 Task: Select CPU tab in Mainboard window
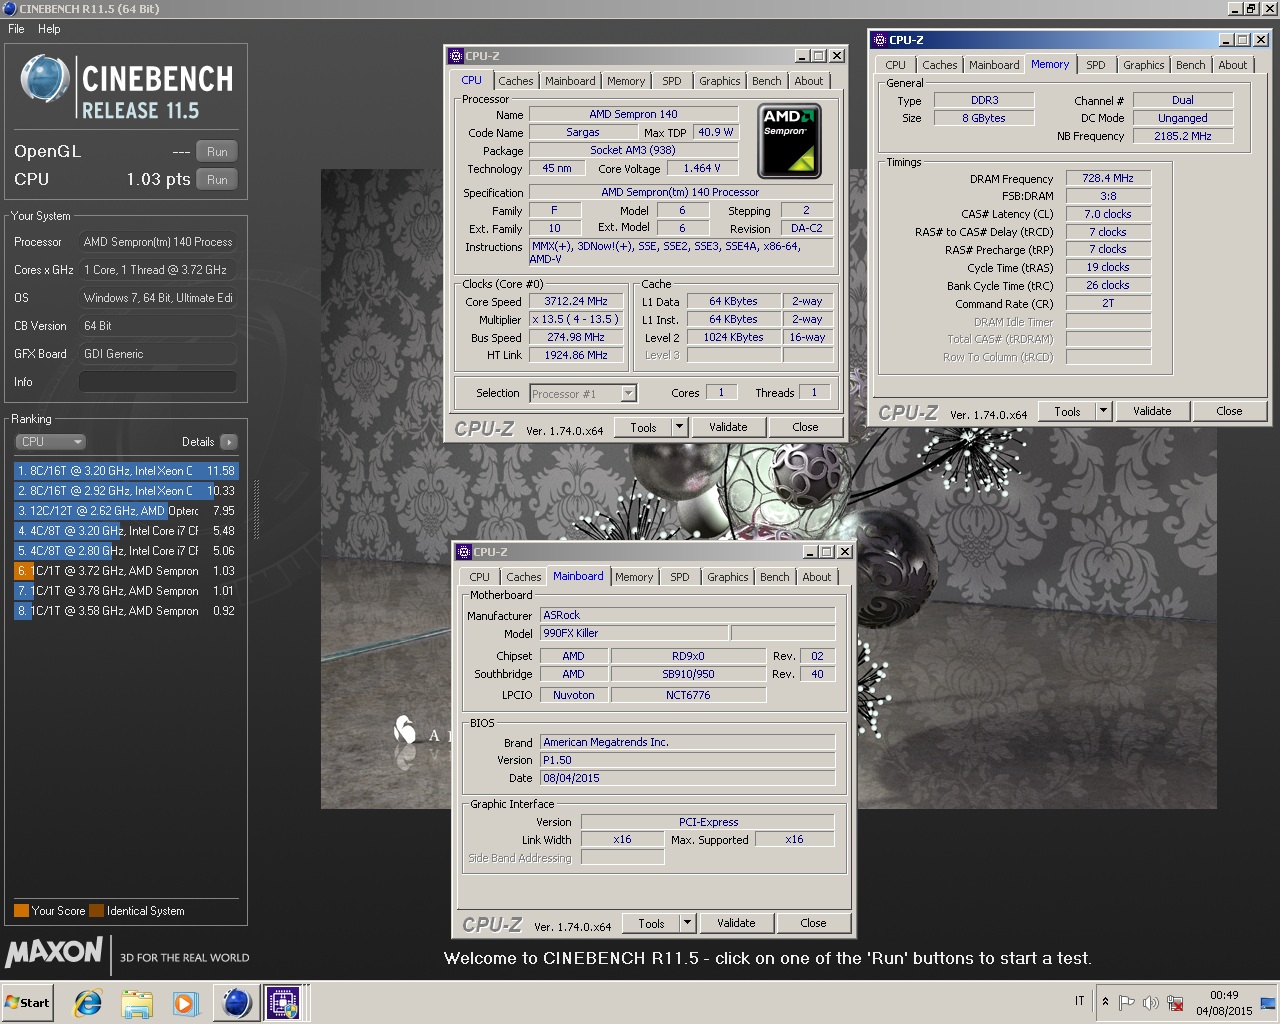[x=480, y=577]
